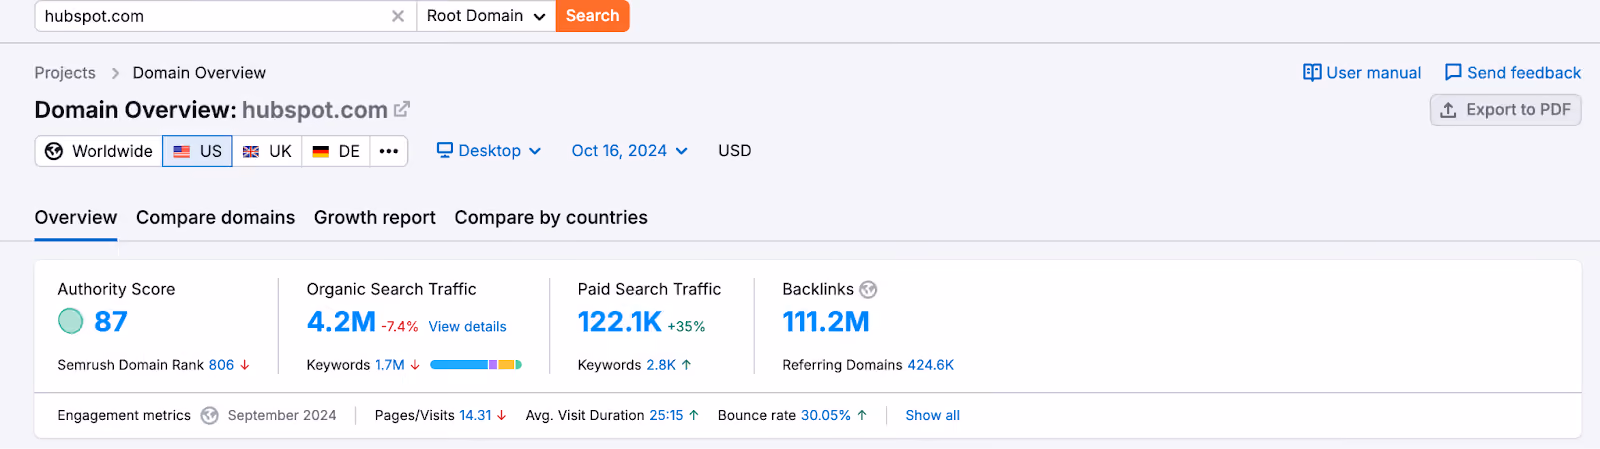Click the Engagement metrics globe icon
The height and width of the screenshot is (449, 1600).
[x=209, y=415]
